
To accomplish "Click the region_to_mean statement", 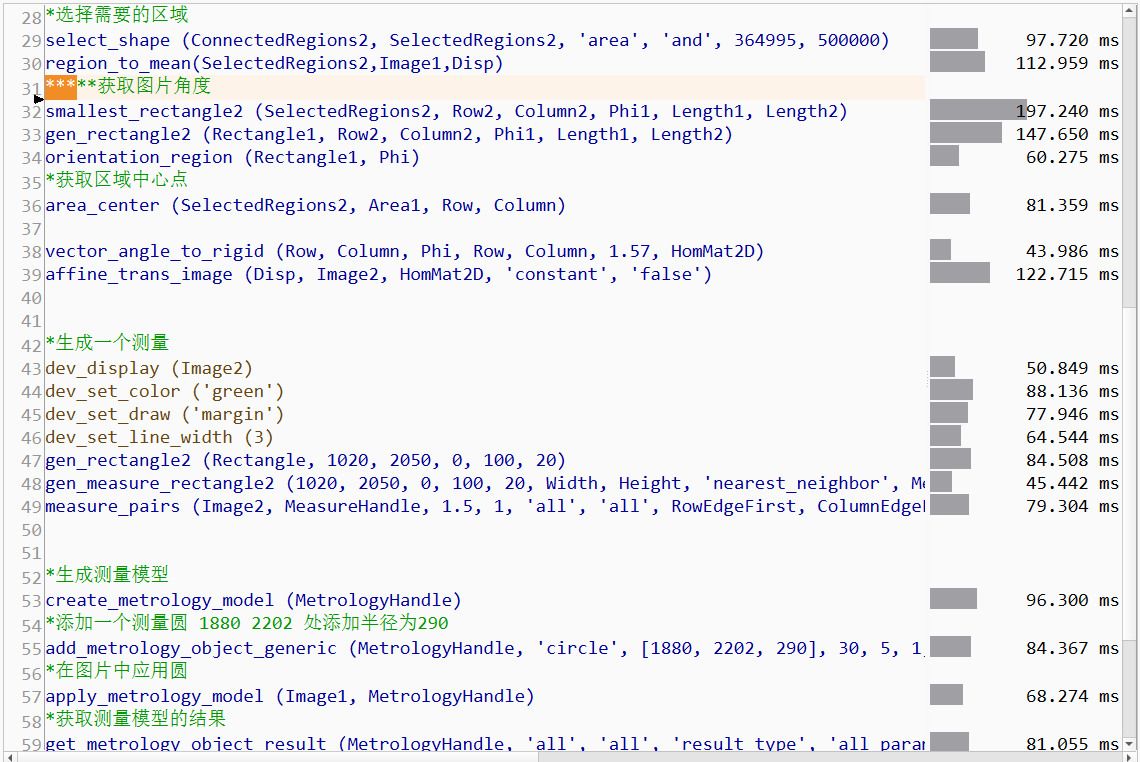I will point(274,64).
